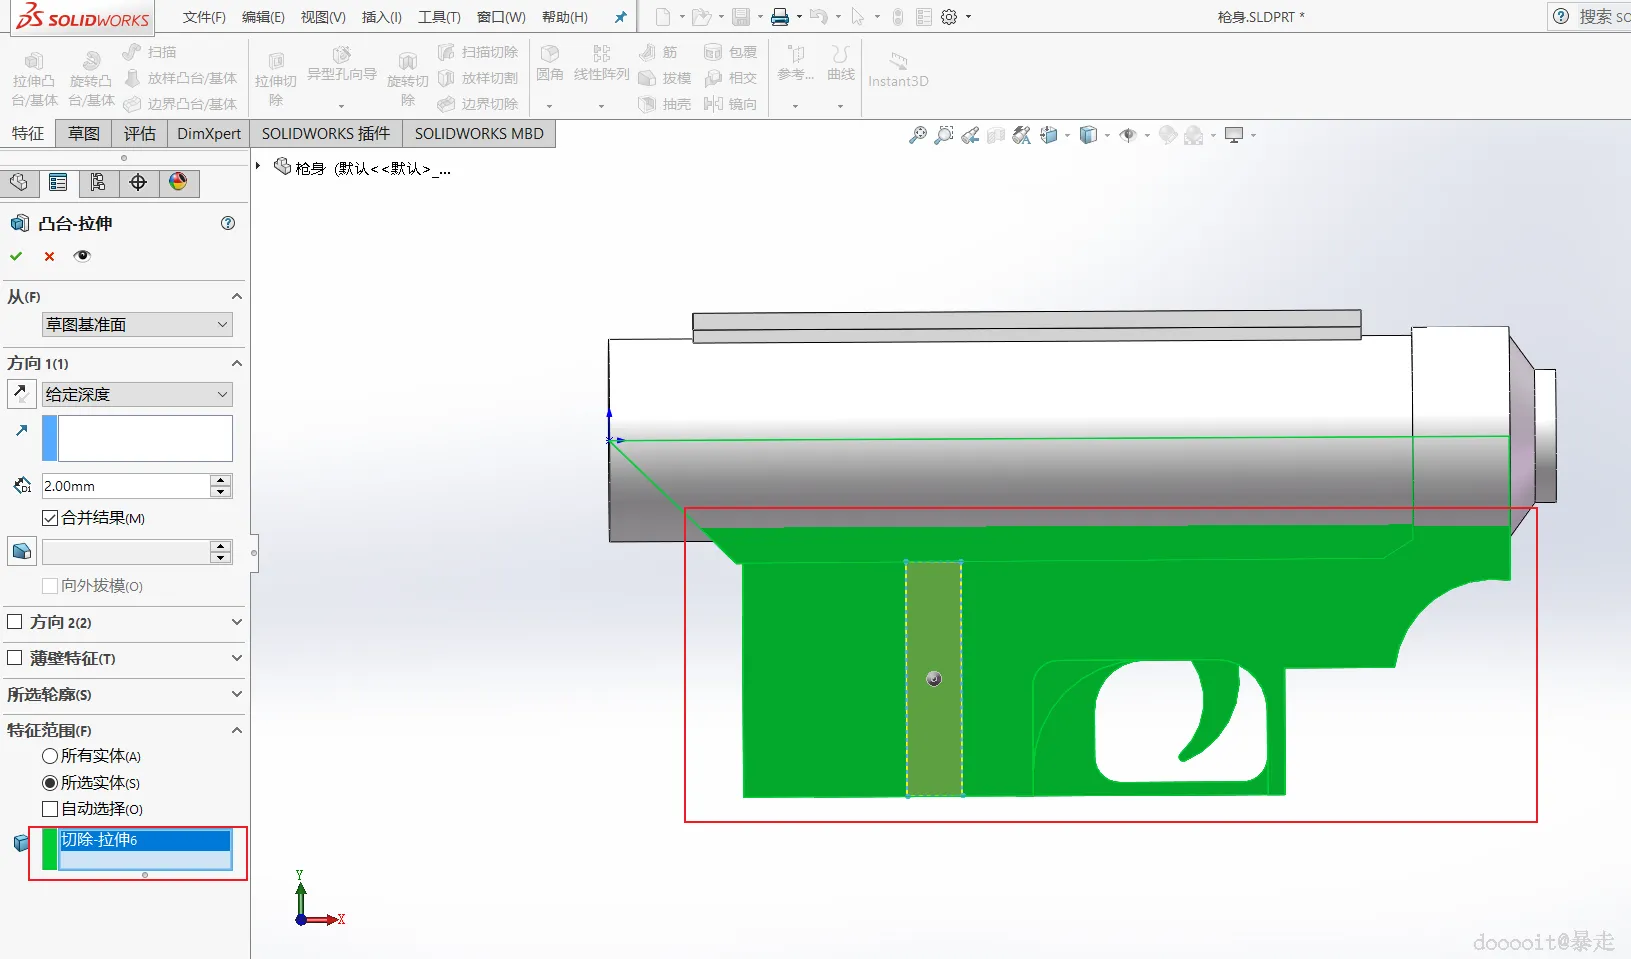1631x959 pixels.
Task: Click the draft on/off icon
Action: click(x=21, y=551)
